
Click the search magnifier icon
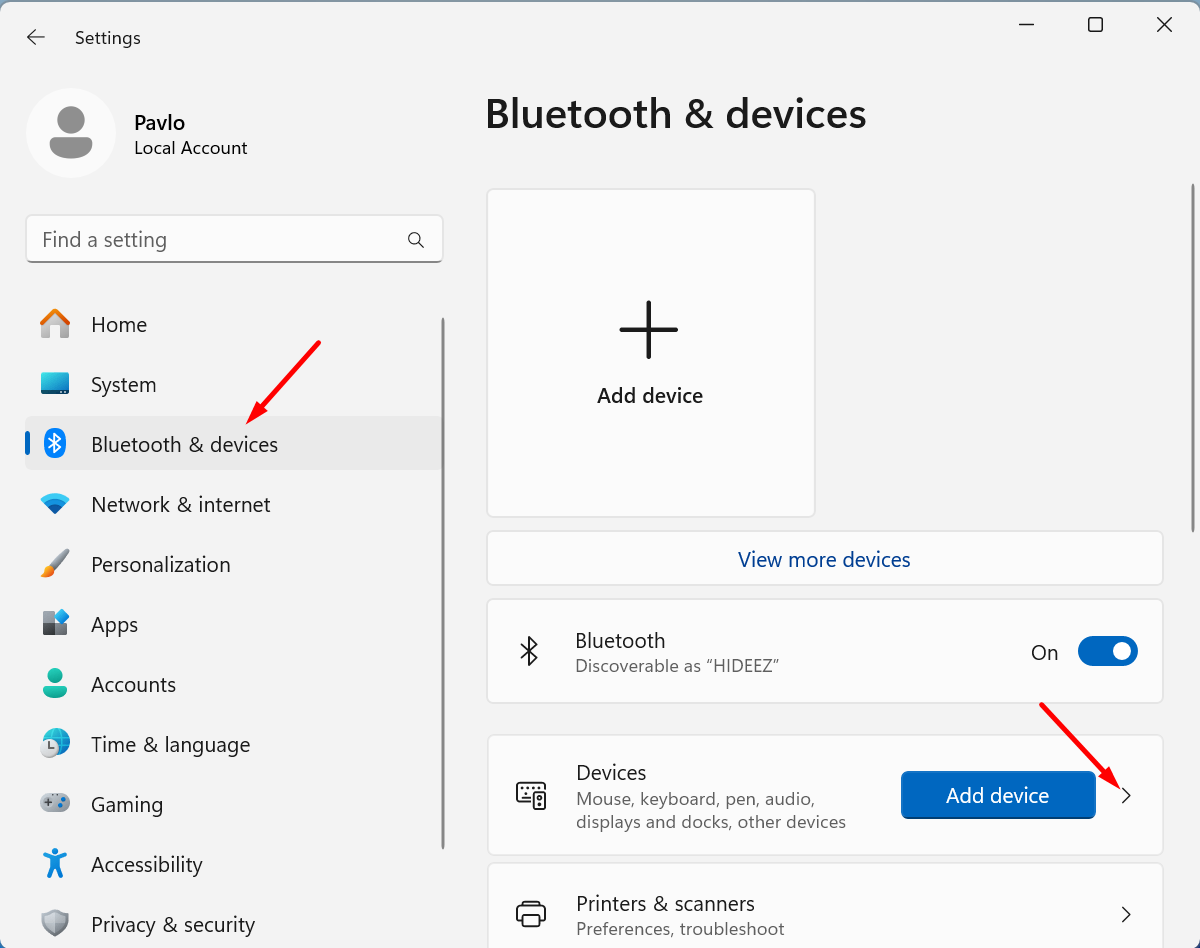tap(416, 240)
